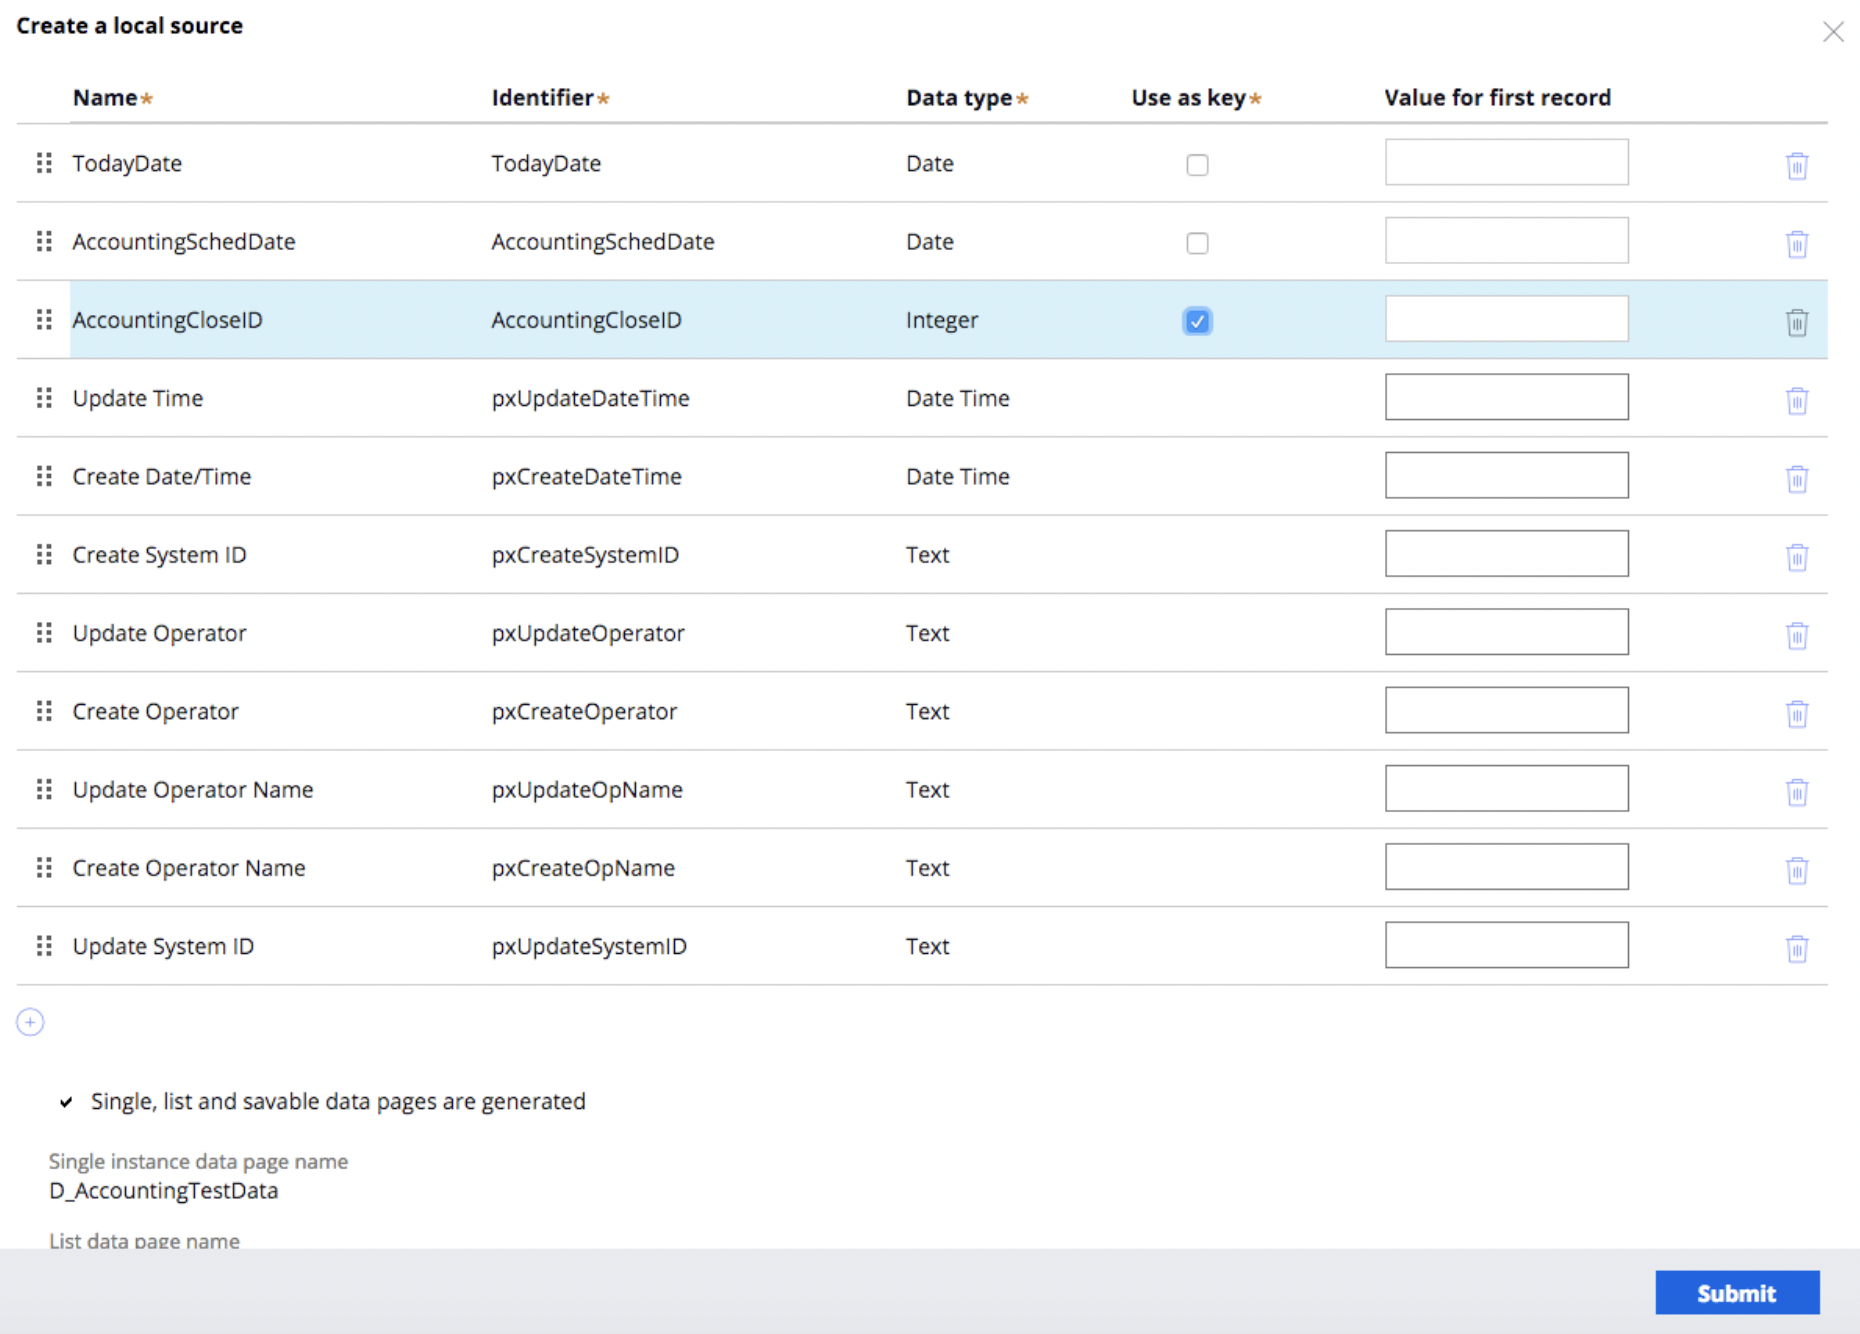The image size is (1860, 1334).
Task: Click the AccountingSchedDate identifier cell
Action: [602, 241]
